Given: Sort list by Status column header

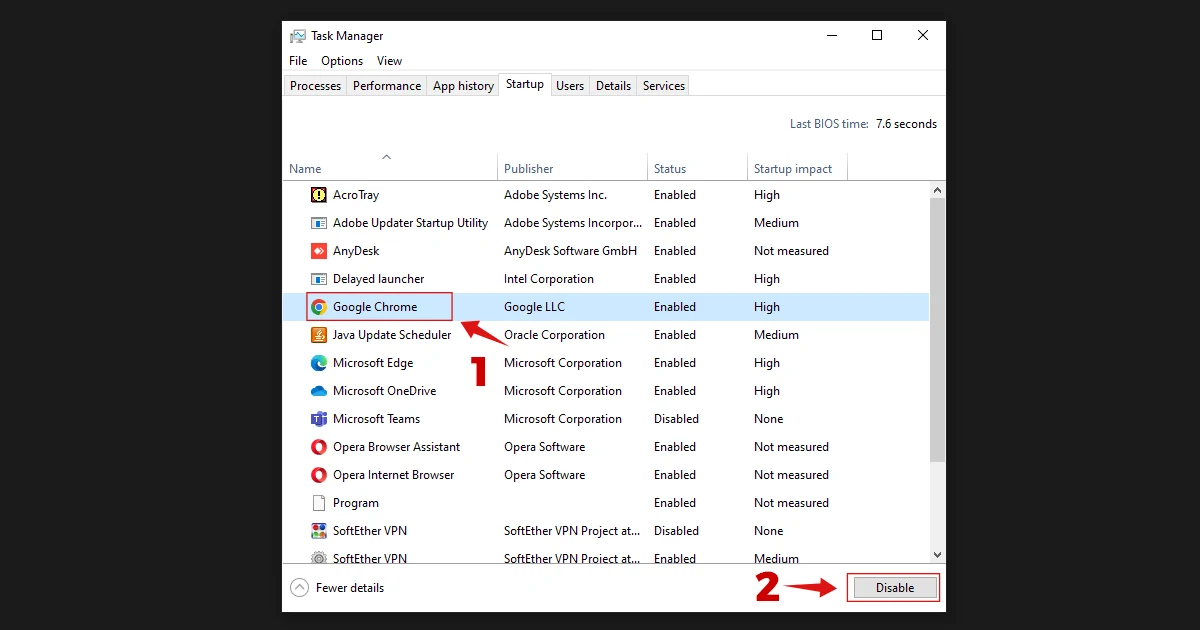Looking at the screenshot, I should coord(698,166).
